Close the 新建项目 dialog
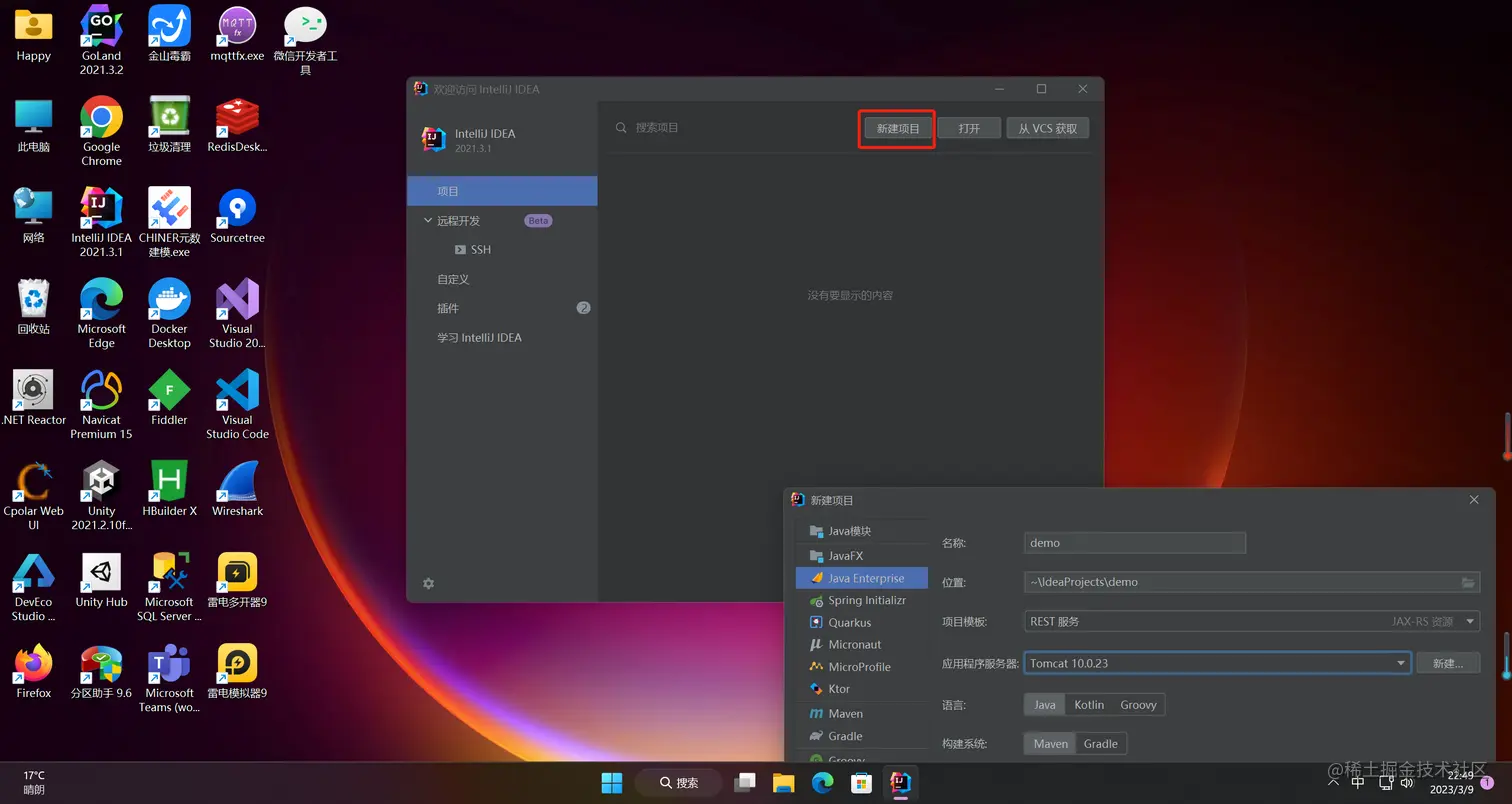1512x804 pixels. tap(1474, 500)
